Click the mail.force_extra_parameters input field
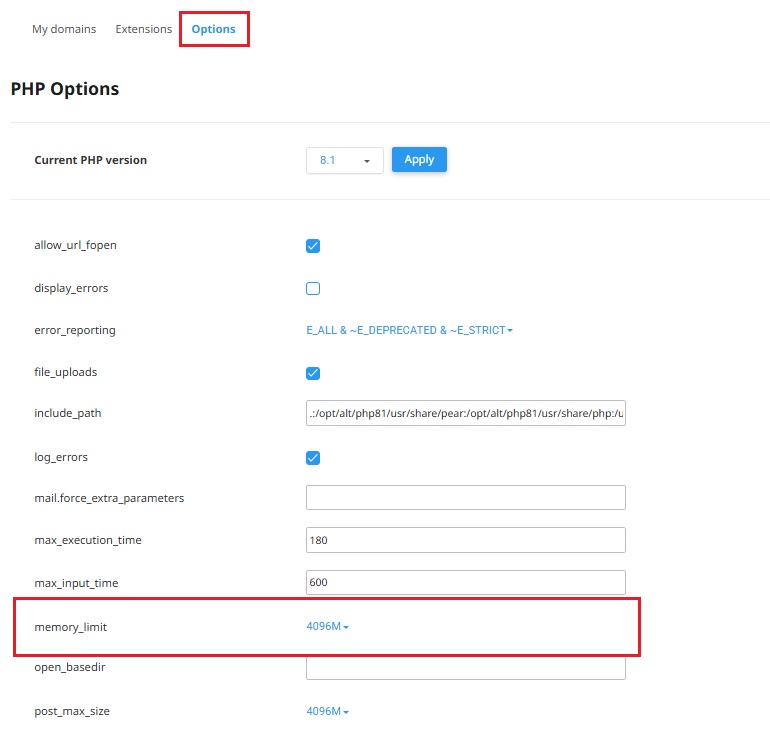 (x=466, y=497)
